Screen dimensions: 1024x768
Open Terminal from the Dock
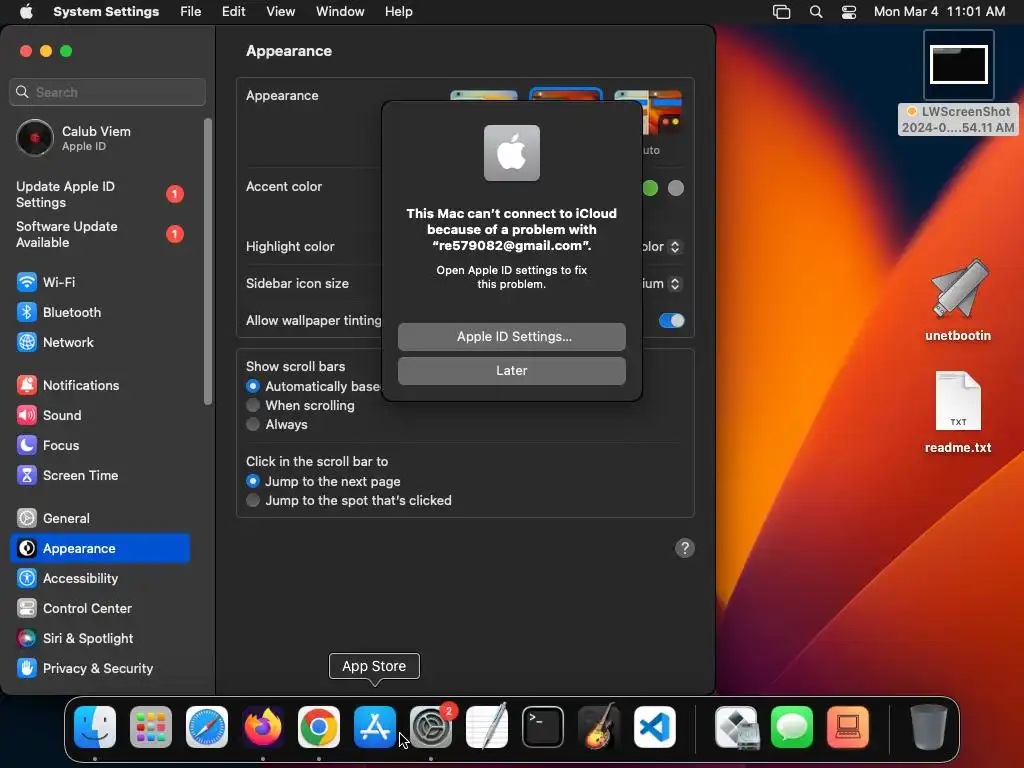pos(543,727)
